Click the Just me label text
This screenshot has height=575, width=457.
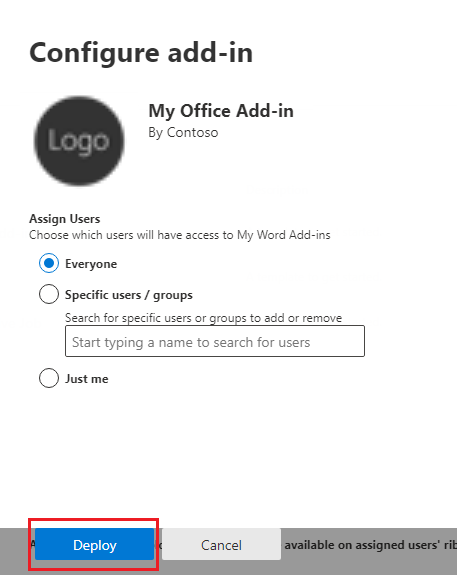coord(87,379)
